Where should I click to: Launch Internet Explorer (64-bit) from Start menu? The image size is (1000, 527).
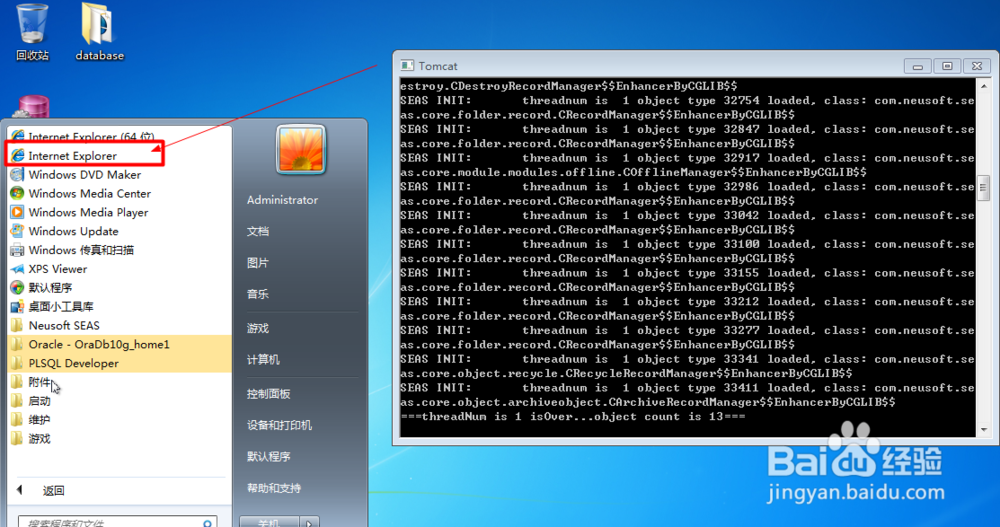(x=91, y=137)
